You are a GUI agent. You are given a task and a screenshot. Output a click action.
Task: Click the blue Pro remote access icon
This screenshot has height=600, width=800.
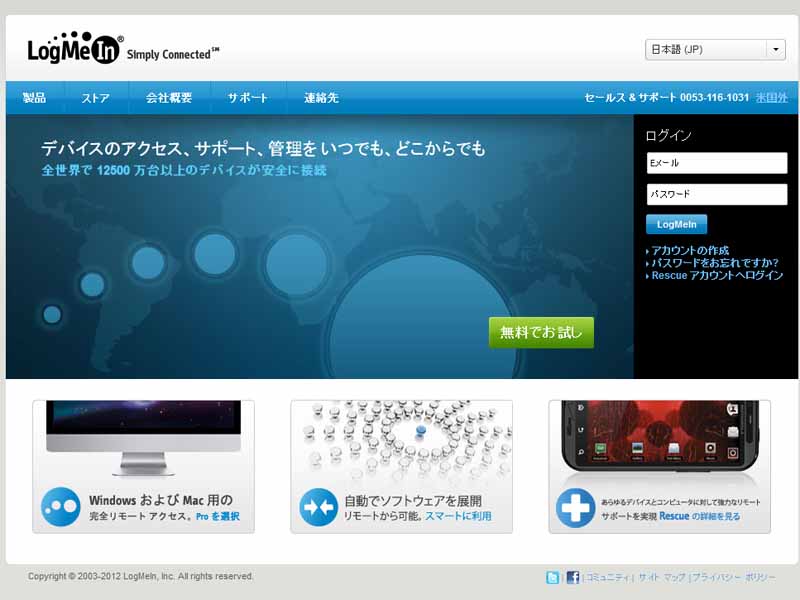[61, 507]
